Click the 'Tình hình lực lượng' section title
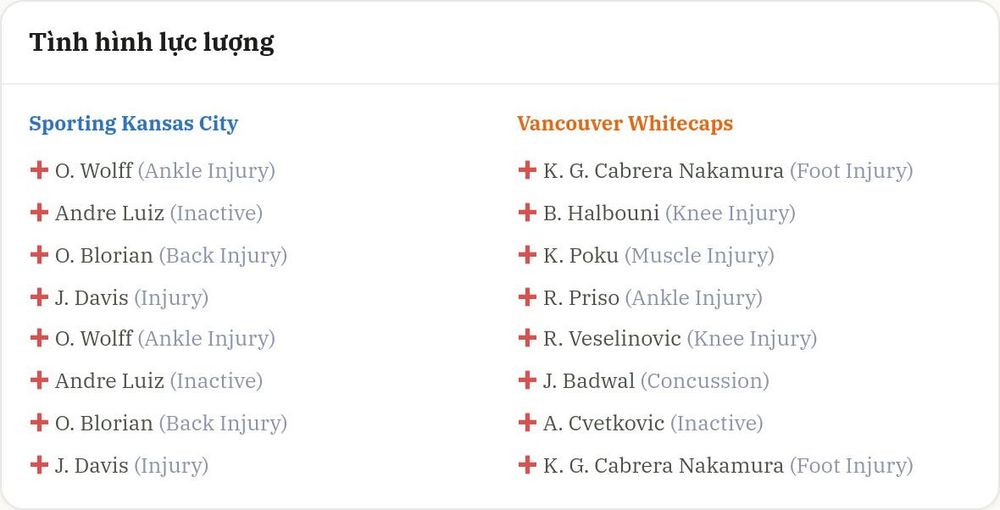1000x510 pixels. (152, 43)
